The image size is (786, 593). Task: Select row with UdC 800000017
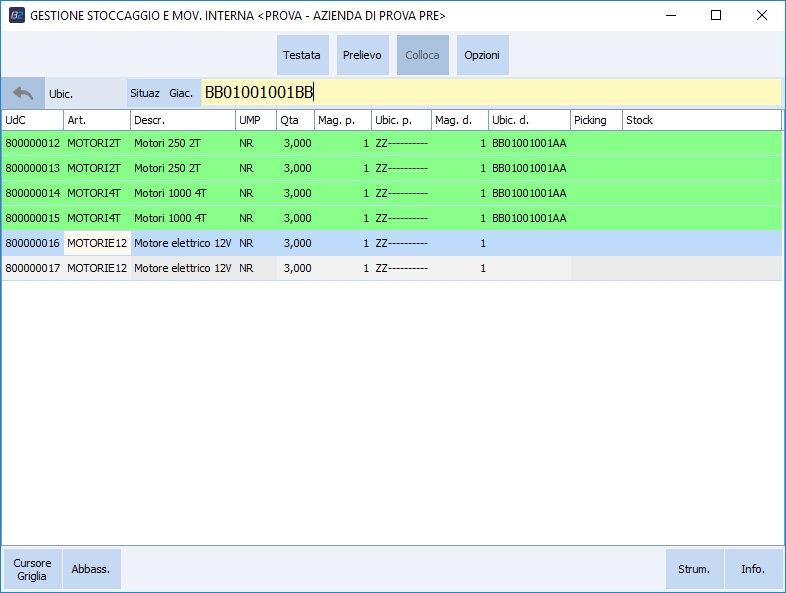[x=33, y=268]
